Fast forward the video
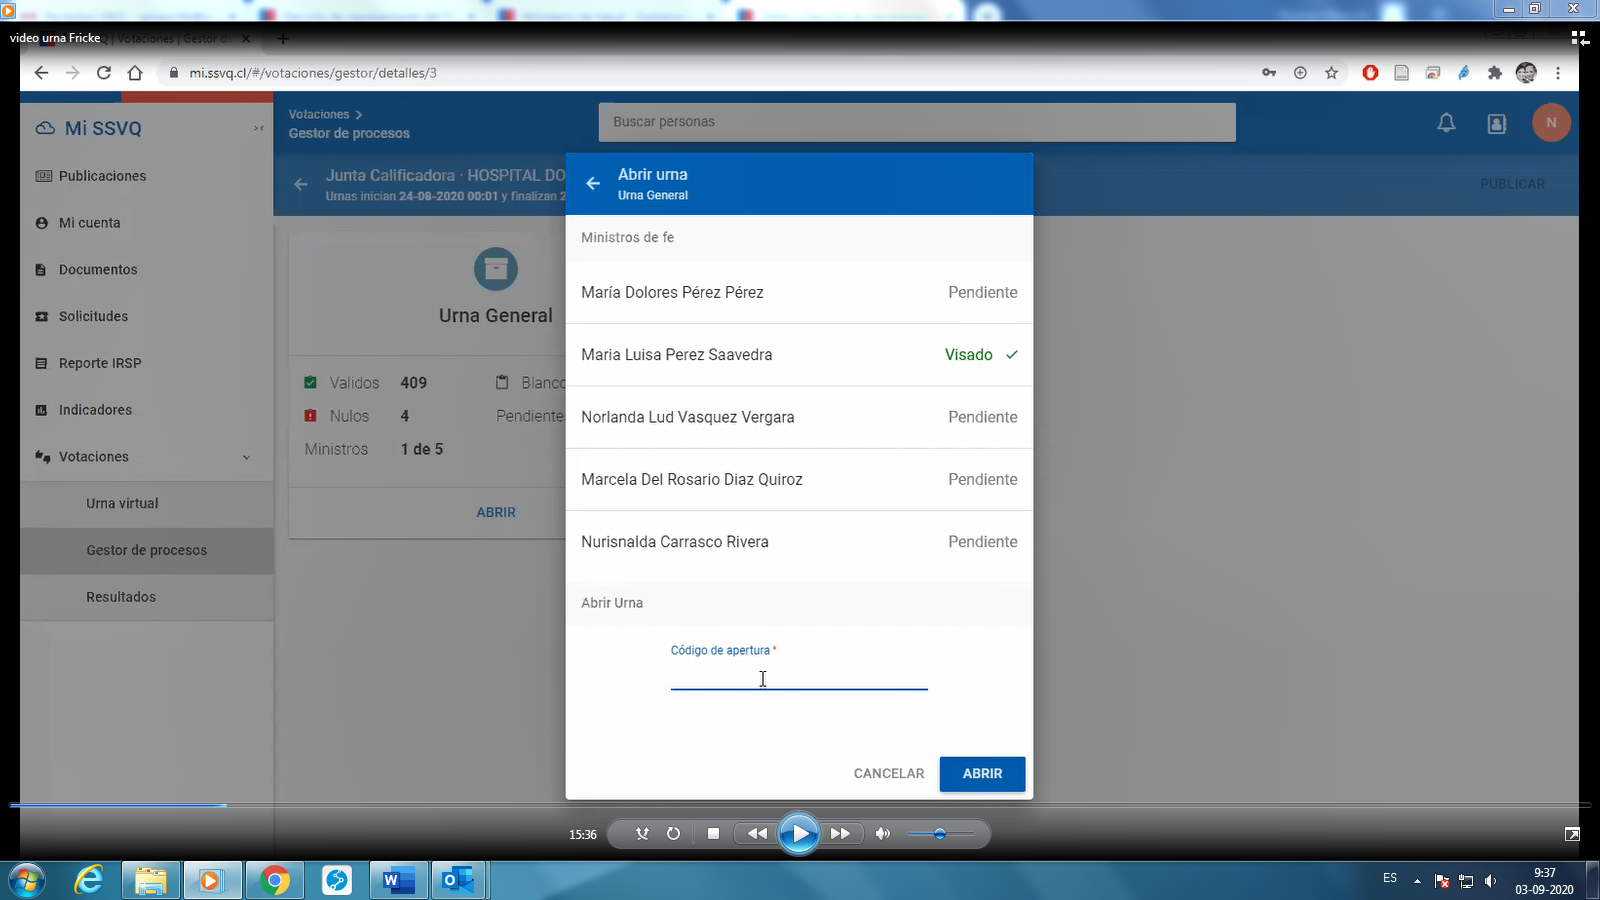The image size is (1600, 900). pos(840,834)
